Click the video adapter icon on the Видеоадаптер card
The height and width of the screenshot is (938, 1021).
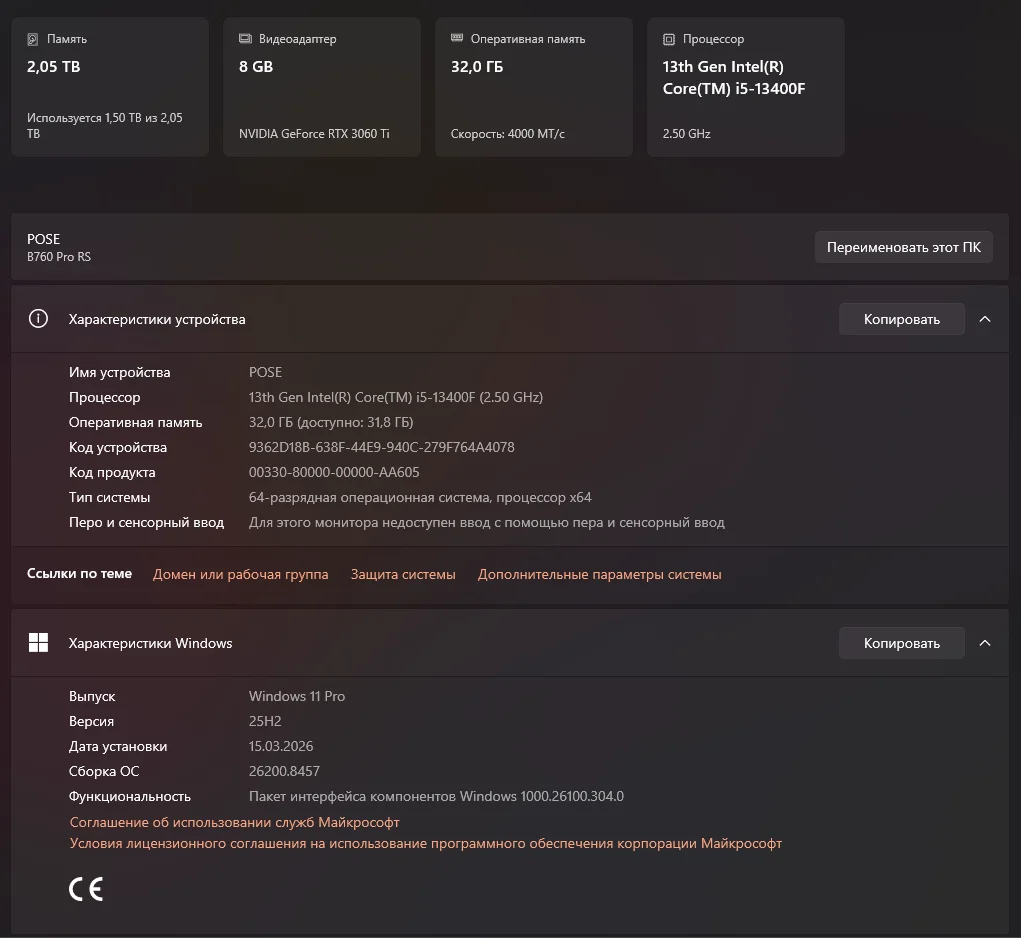[245, 38]
